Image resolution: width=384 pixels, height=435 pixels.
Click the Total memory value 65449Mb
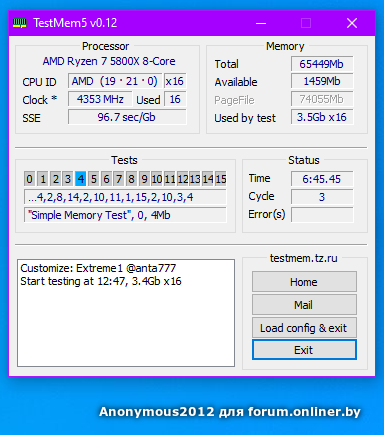click(x=322, y=64)
